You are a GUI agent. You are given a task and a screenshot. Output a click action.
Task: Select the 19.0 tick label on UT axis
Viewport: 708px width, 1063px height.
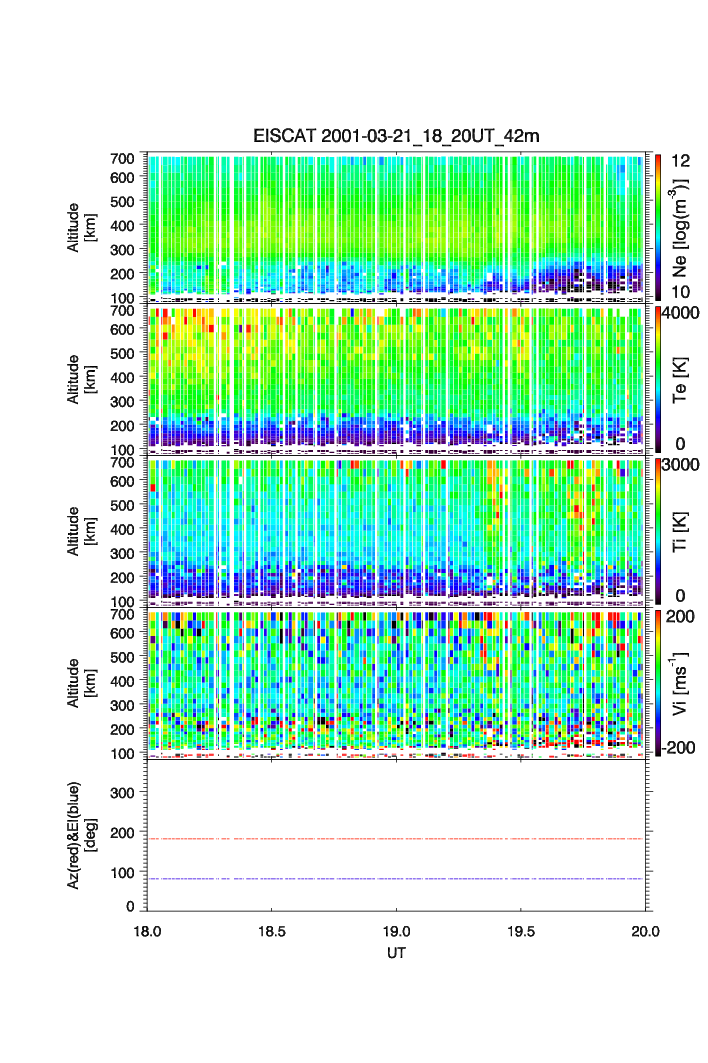(x=397, y=930)
